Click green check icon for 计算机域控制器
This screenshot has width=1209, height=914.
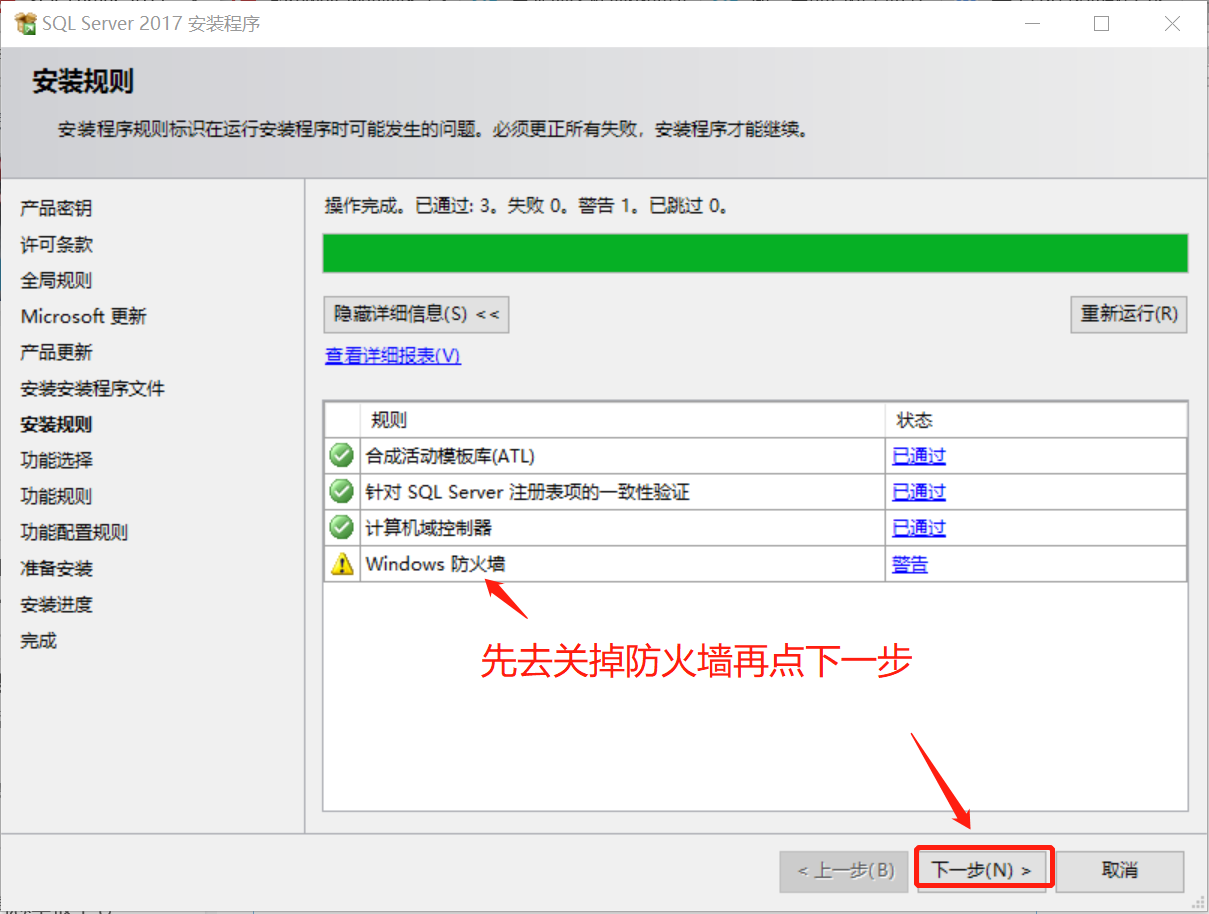coord(342,527)
